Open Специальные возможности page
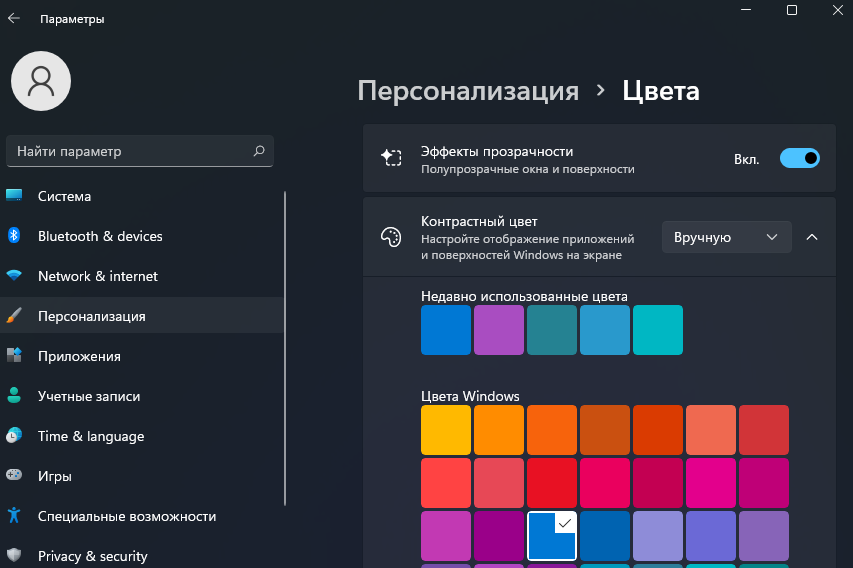 click(x=142, y=516)
